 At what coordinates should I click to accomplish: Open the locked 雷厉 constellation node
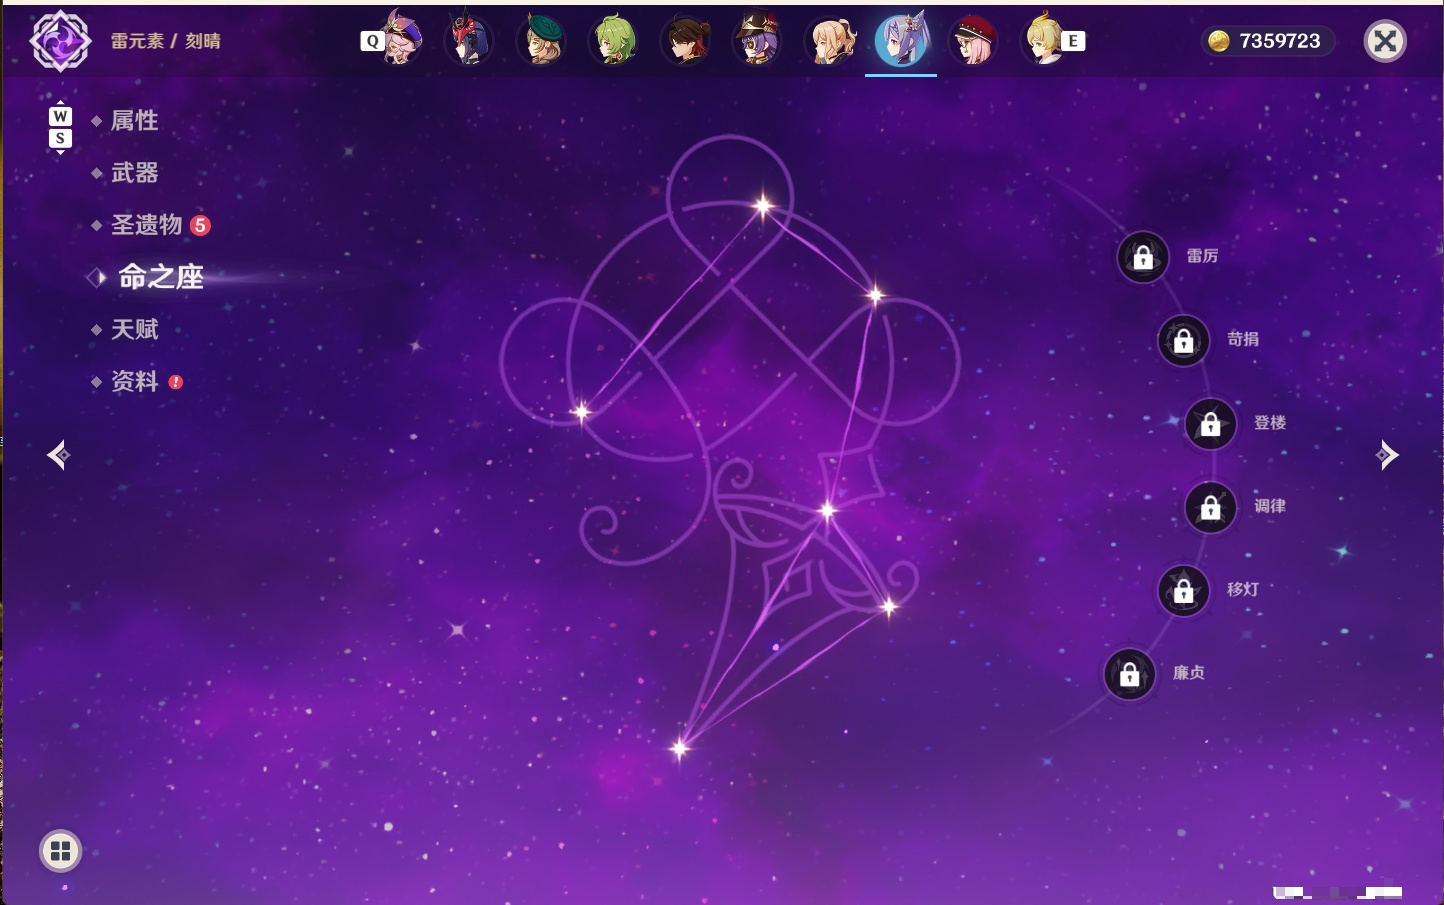coord(1143,258)
